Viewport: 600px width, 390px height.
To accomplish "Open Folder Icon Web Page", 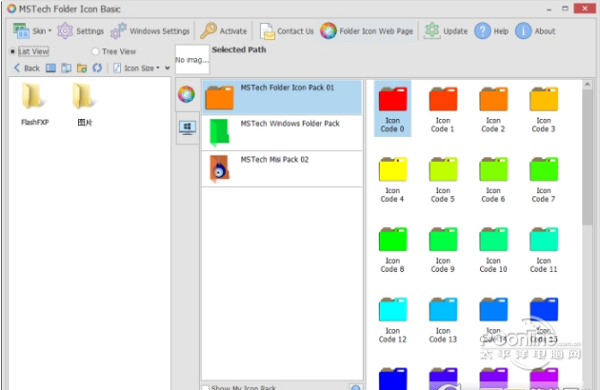I will point(367,31).
